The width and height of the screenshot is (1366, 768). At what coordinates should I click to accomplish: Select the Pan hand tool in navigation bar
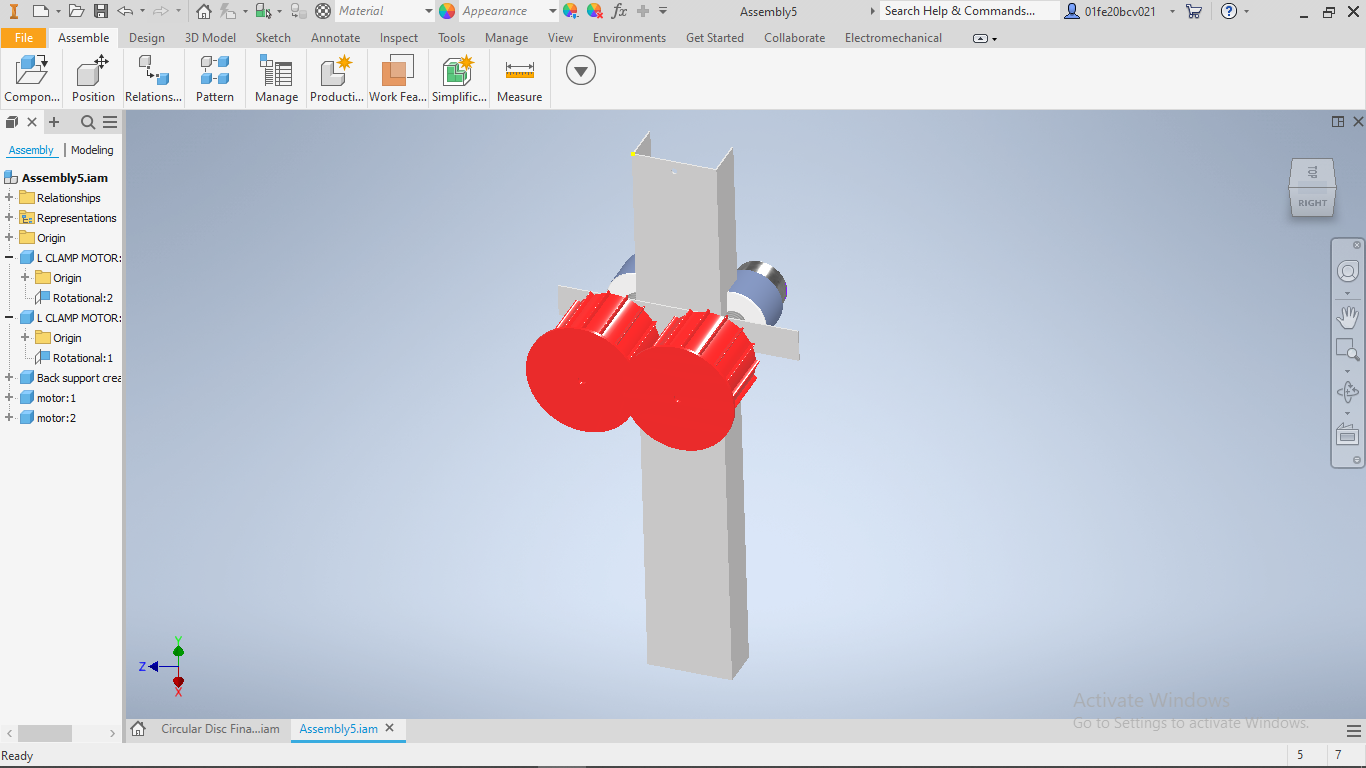(1348, 317)
